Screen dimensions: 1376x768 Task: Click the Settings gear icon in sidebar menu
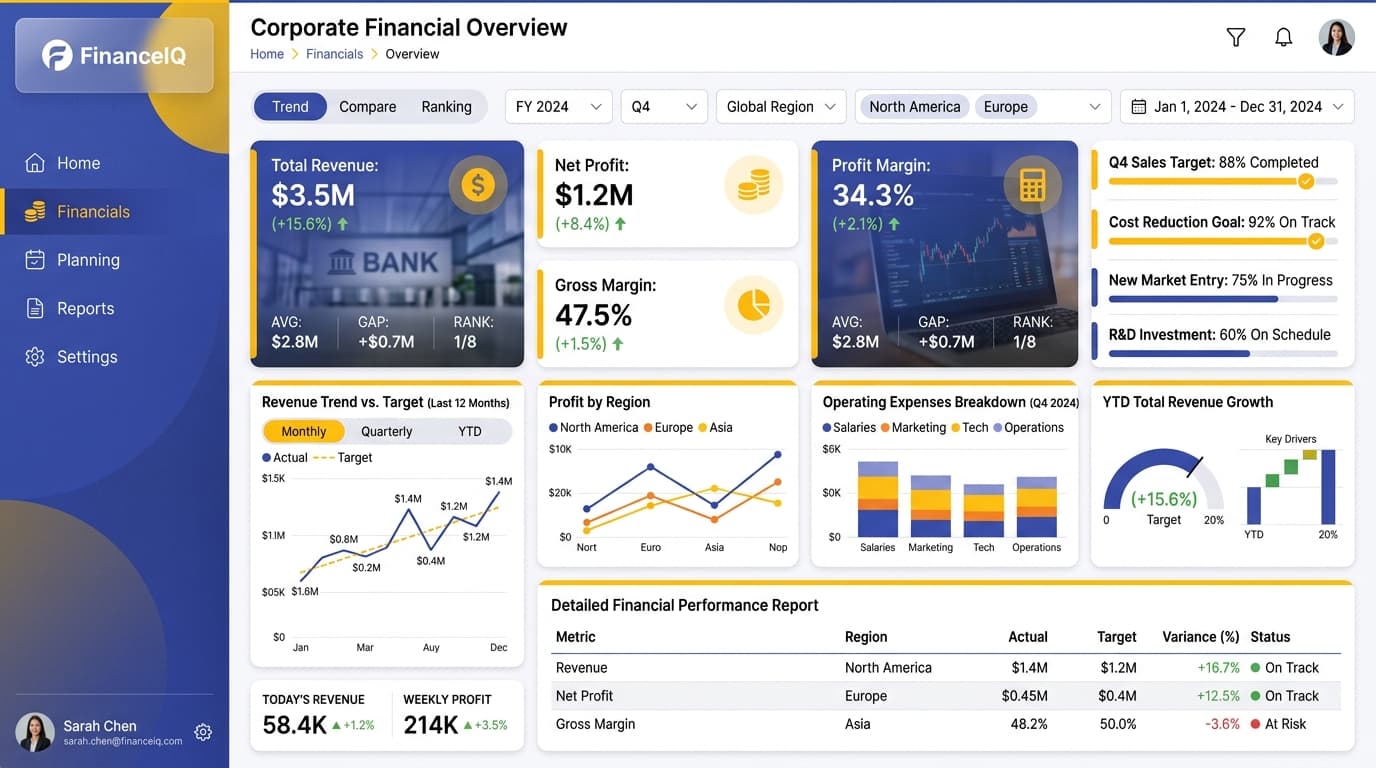(x=35, y=357)
